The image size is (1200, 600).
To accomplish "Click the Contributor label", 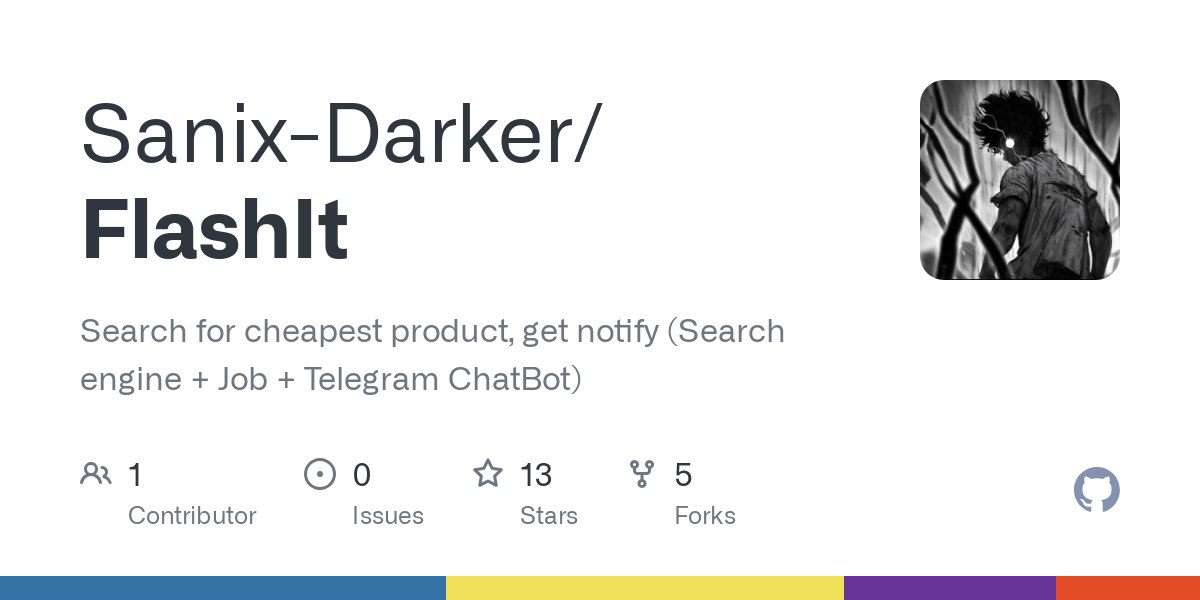I will (192, 516).
